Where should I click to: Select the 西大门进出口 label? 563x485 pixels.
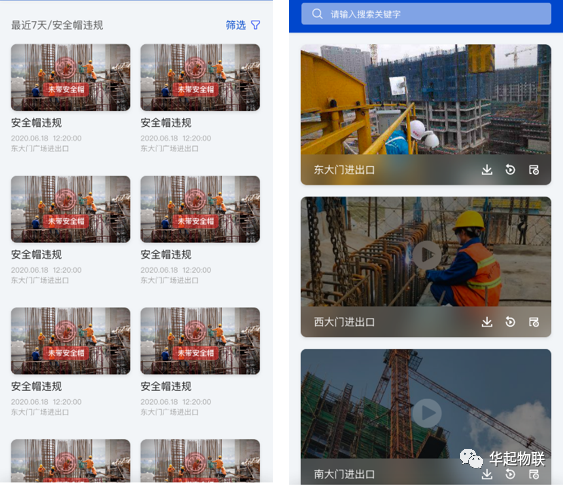[344, 322]
